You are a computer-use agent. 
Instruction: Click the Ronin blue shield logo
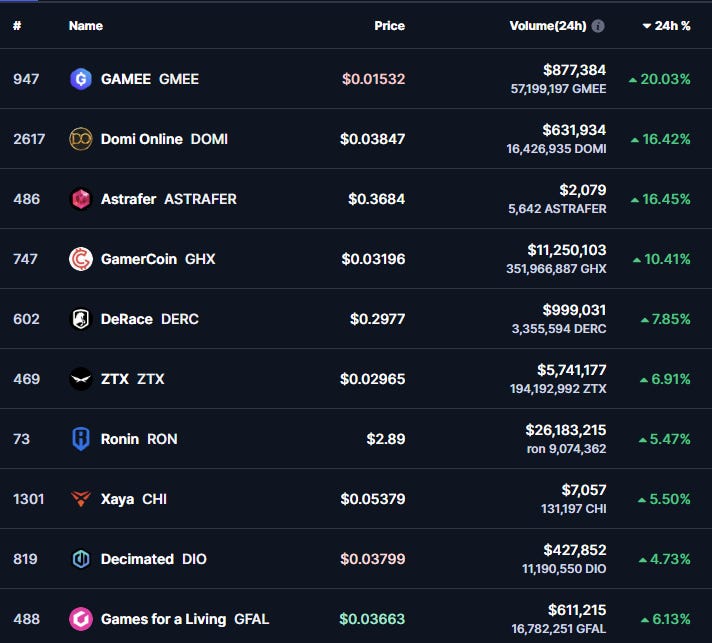[81, 439]
